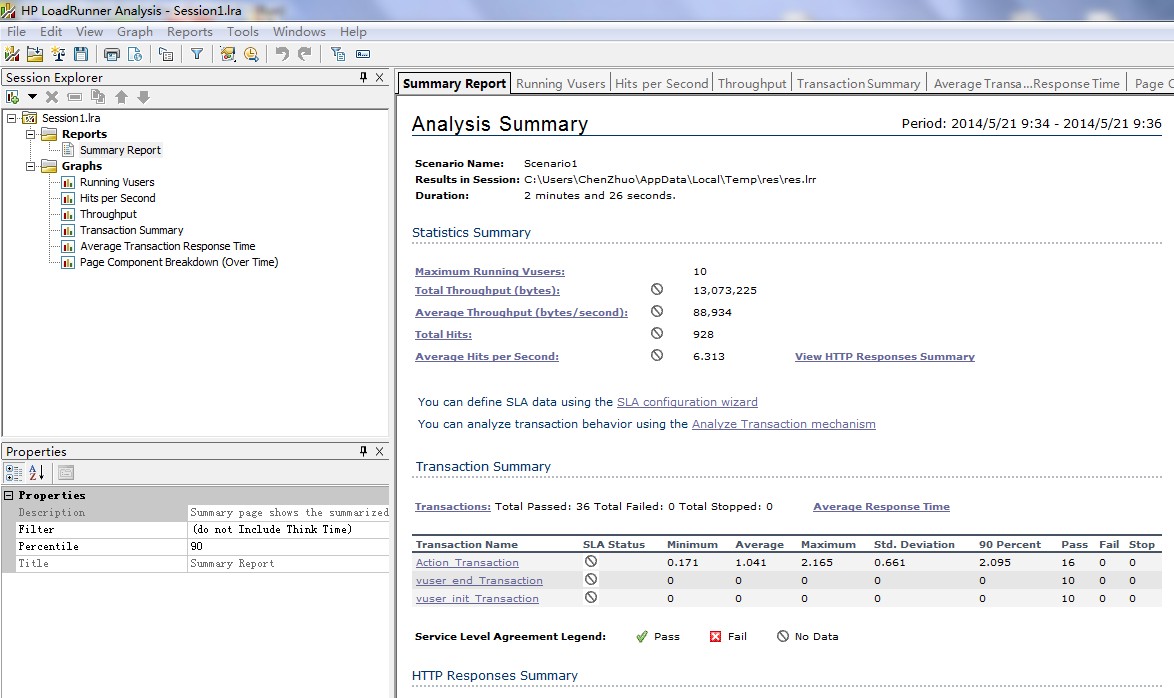Click the Duplicate item icon in Session Explorer toolbar

pos(97,96)
